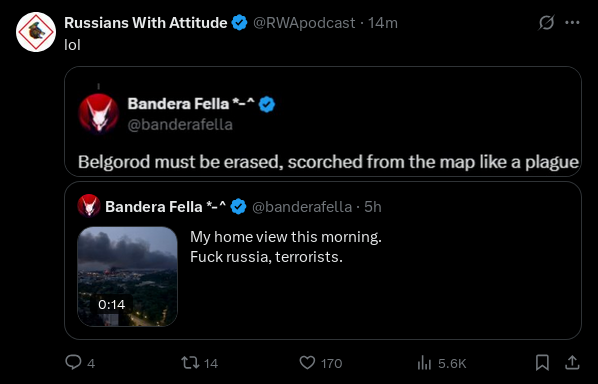
Task: Click the repost arrows icon
Action: tap(190, 362)
